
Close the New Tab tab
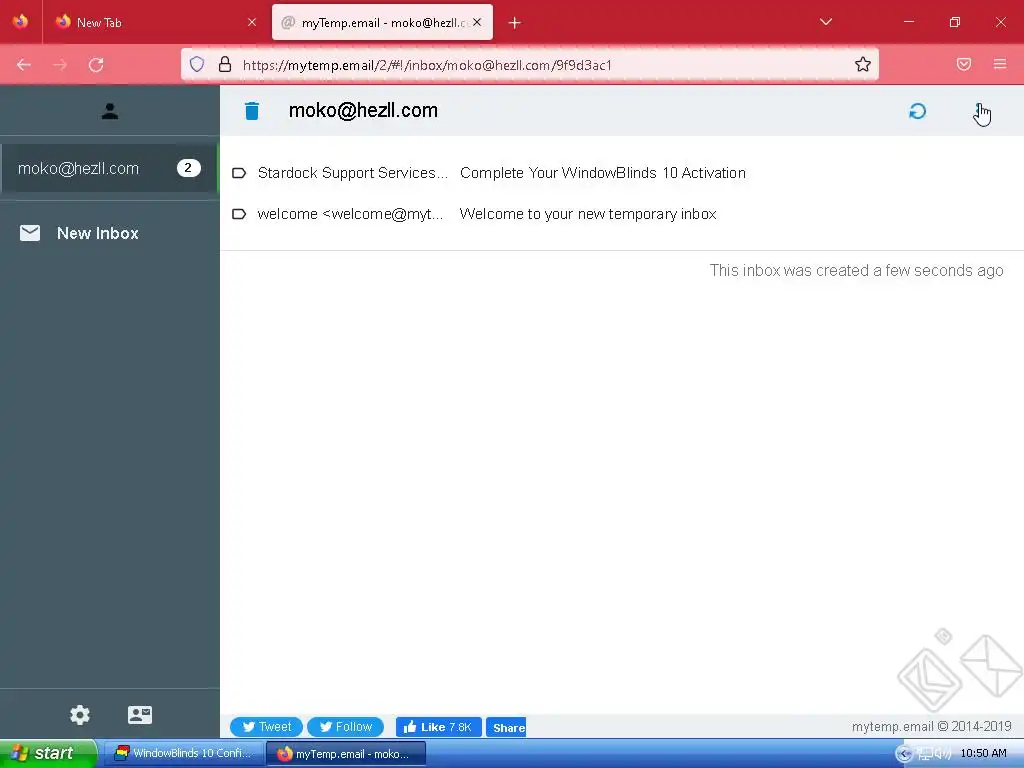click(x=251, y=22)
